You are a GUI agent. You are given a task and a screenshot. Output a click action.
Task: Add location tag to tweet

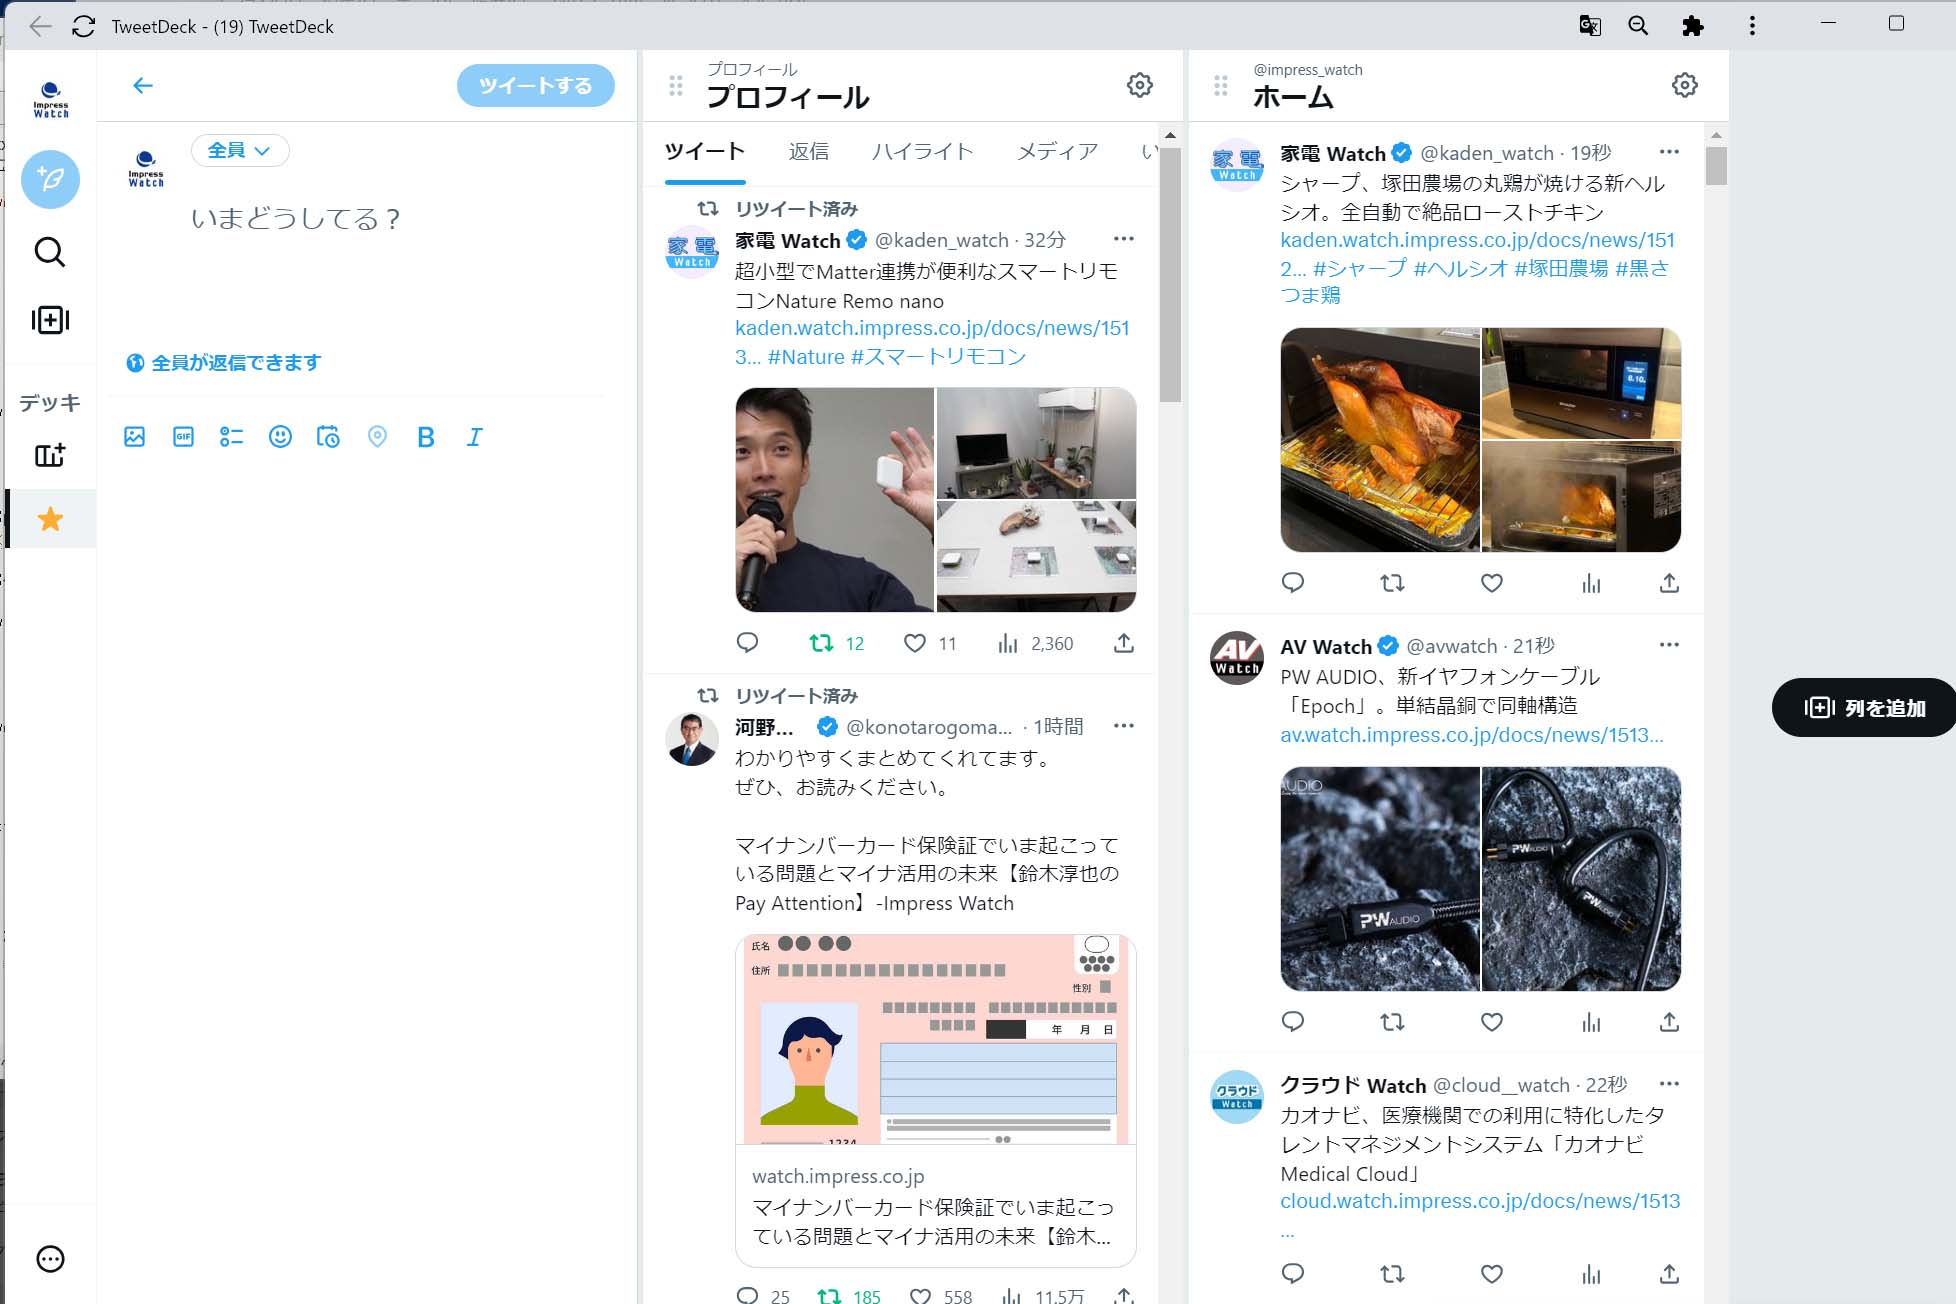[x=377, y=437]
